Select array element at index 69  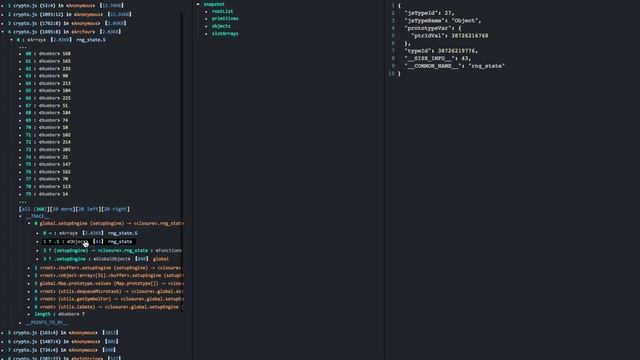[47, 120]
